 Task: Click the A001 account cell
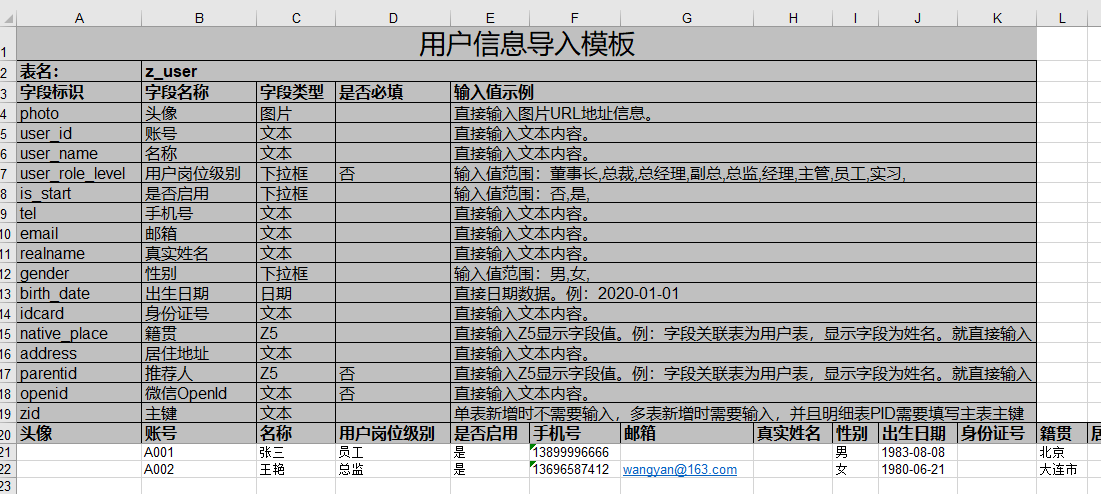(199, 453)
